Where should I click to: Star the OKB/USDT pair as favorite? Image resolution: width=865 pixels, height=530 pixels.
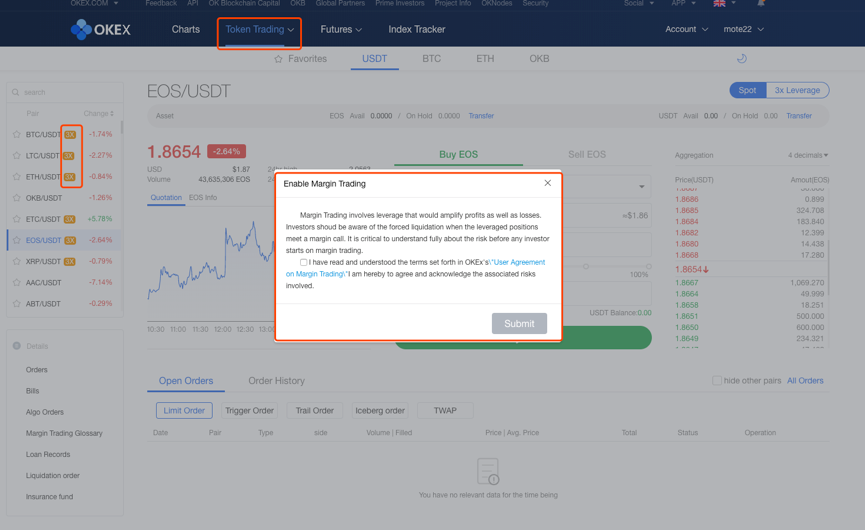[x=17, y=198]
